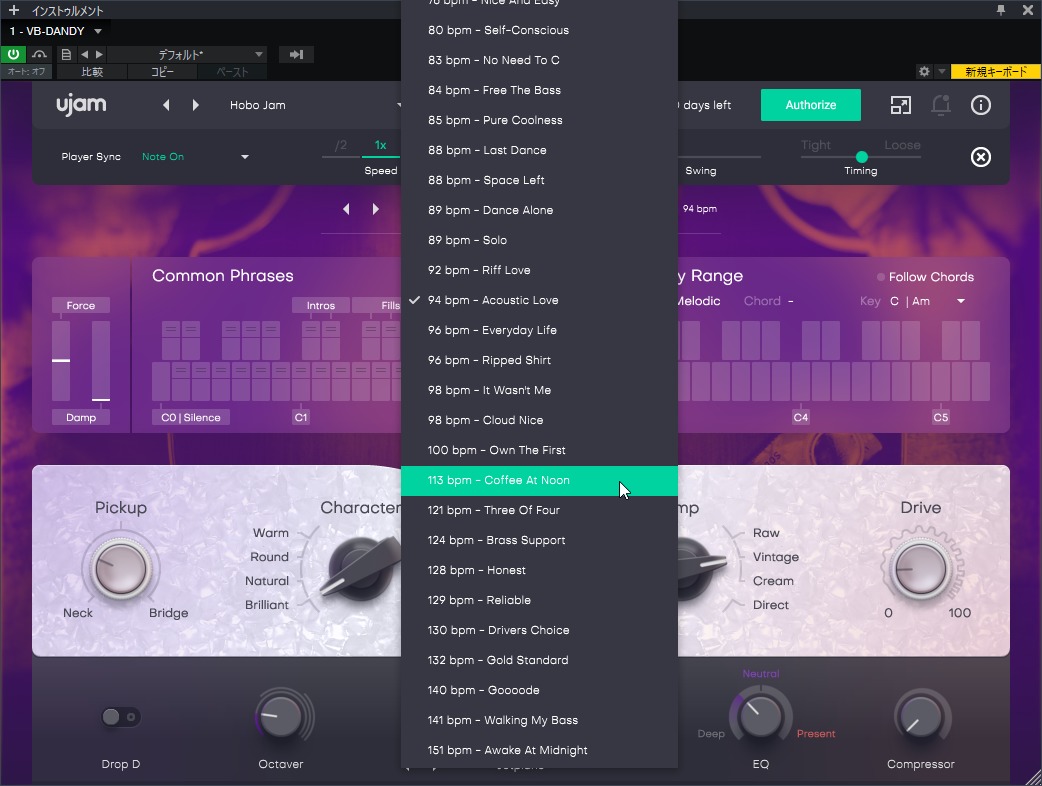
Task: Select 151 bpm - Awake At Midnight
Action: [x=539, y=750]
